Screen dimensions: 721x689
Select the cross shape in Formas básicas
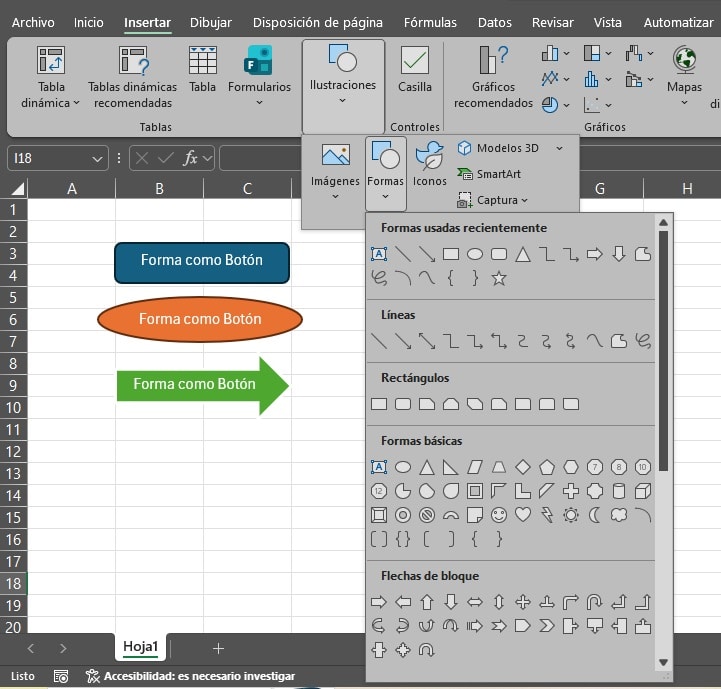571,491
